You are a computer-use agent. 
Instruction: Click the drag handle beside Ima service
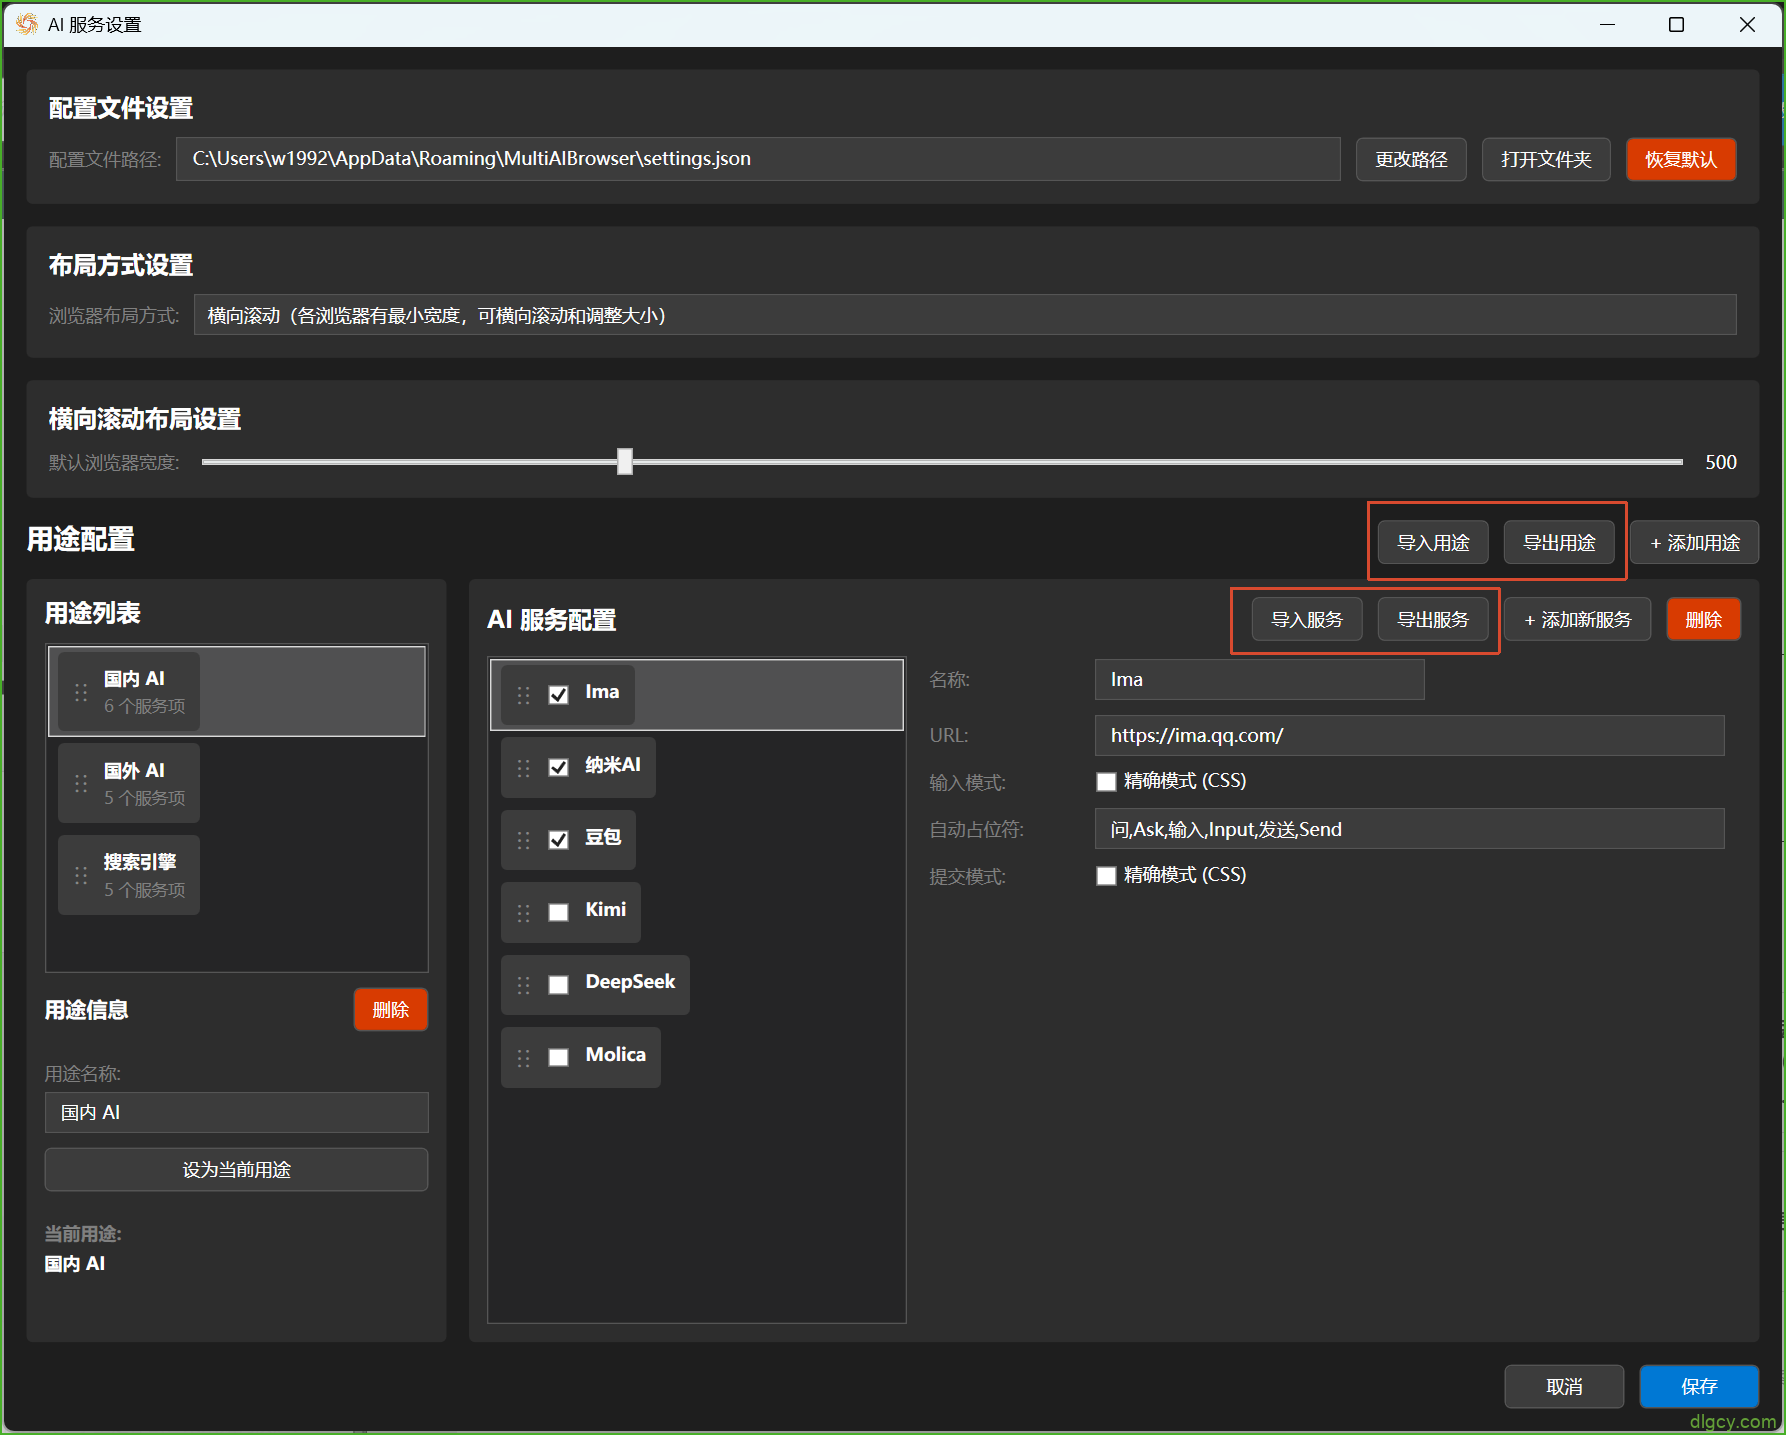(523, 695)
